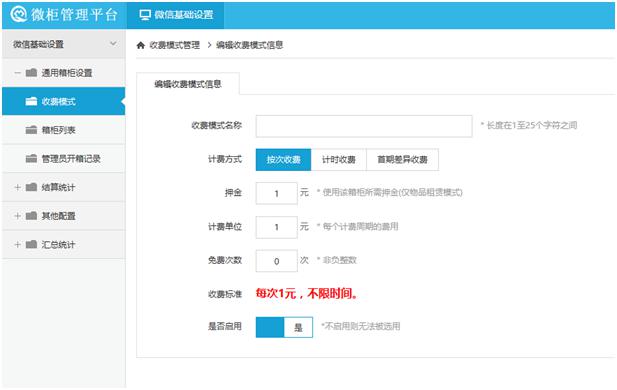
Task: Click the folder icon next to 结算统计
Action: point(31,187)
